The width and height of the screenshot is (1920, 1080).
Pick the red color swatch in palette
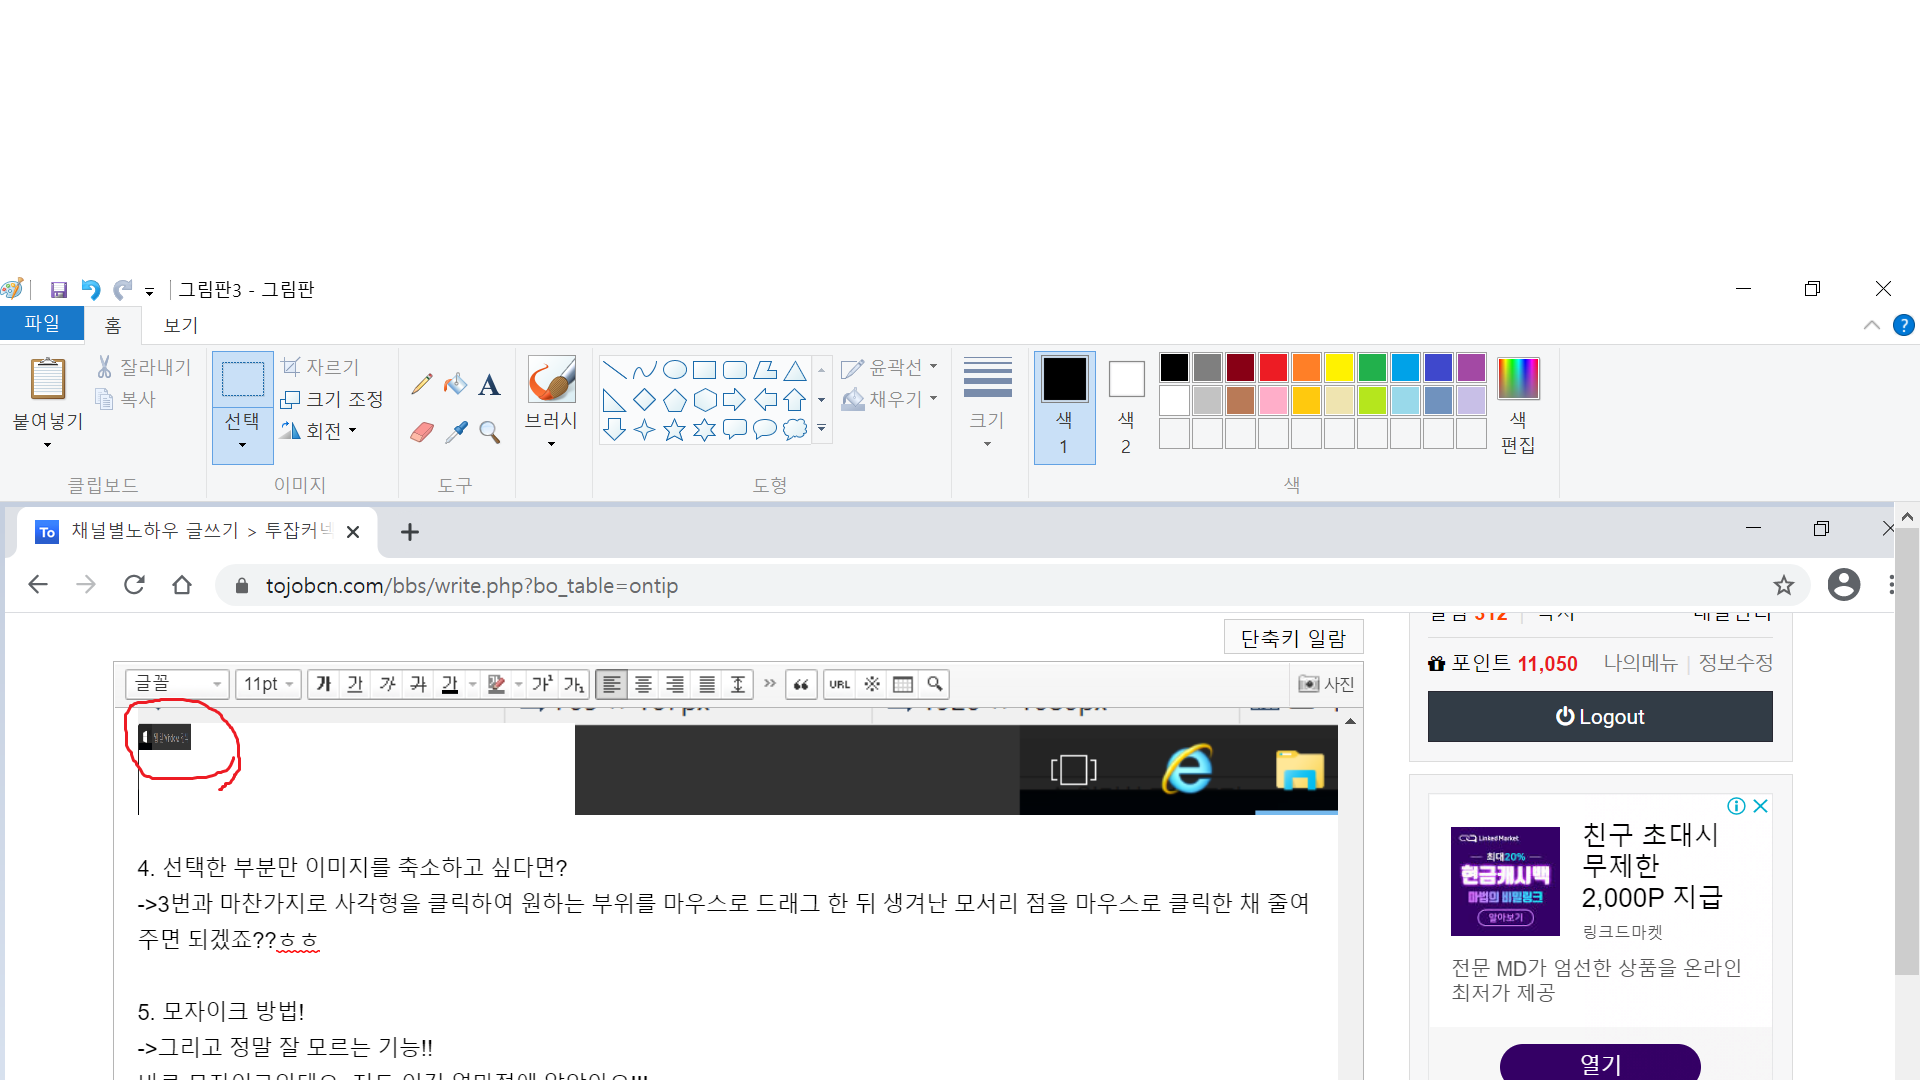pyautogui.click(x=1273, y=368)
